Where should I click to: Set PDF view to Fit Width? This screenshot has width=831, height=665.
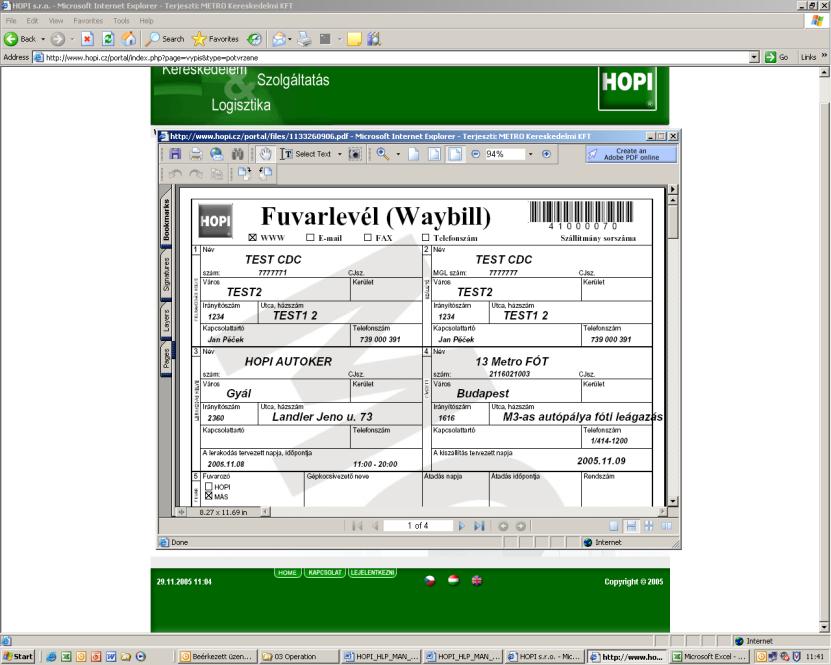455,154
